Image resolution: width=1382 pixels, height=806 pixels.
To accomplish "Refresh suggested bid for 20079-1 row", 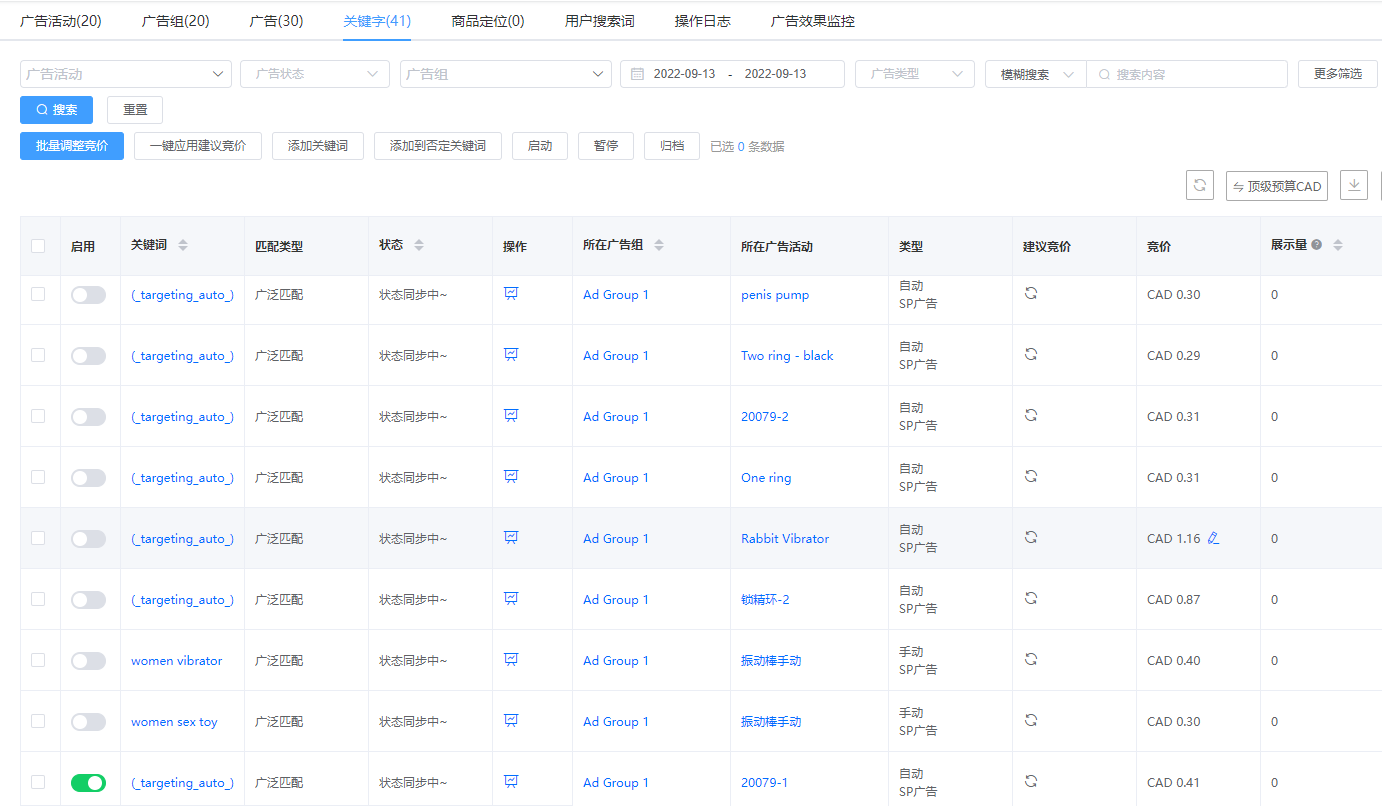I will pyautogui.click(x=1031, y=782).
